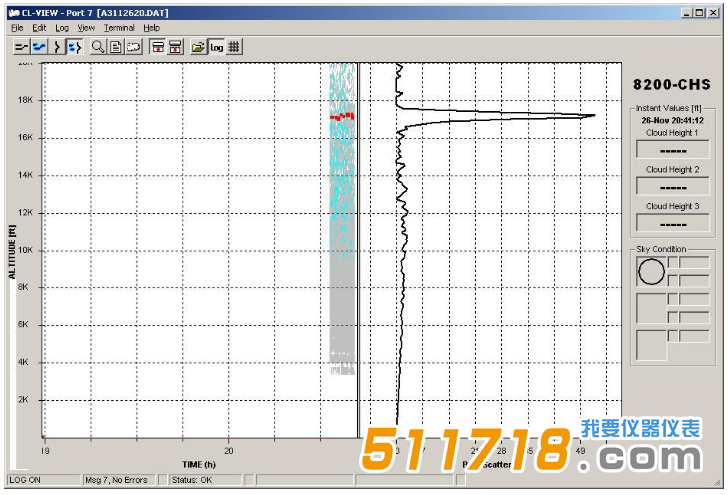Click the single right-arrow toolbar icon
Screen dimensions: 728x495
pos(57,47)
